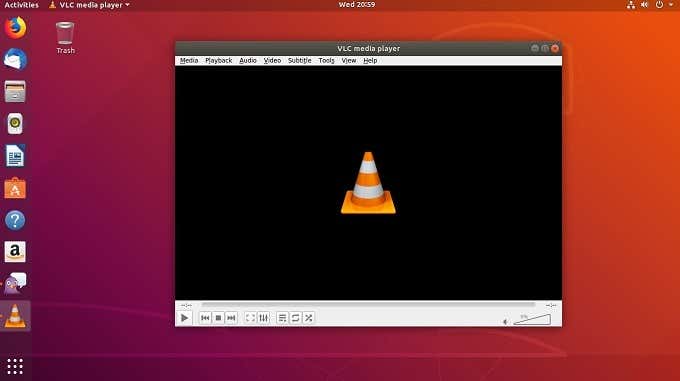Toggle fullscreen video mode
Screen dimensions: 680x381
(x=250, y=318)
